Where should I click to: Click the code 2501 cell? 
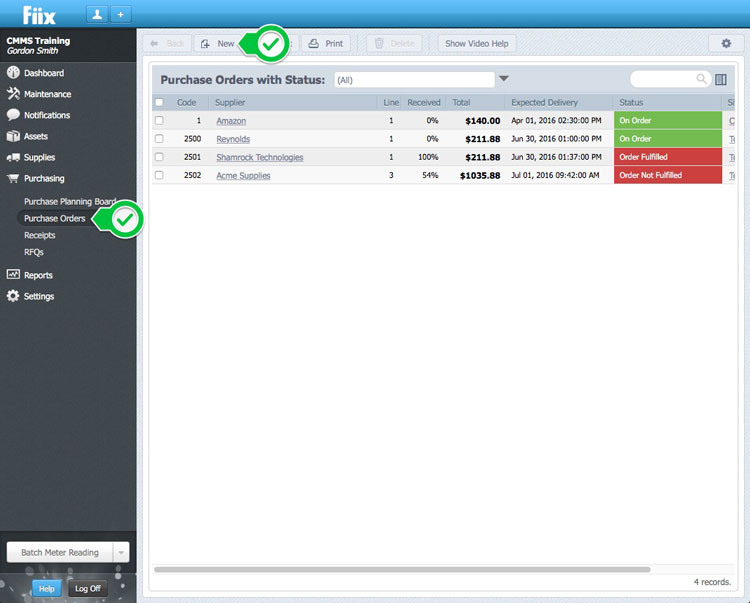pyautogui.click(x=192, y=157)
